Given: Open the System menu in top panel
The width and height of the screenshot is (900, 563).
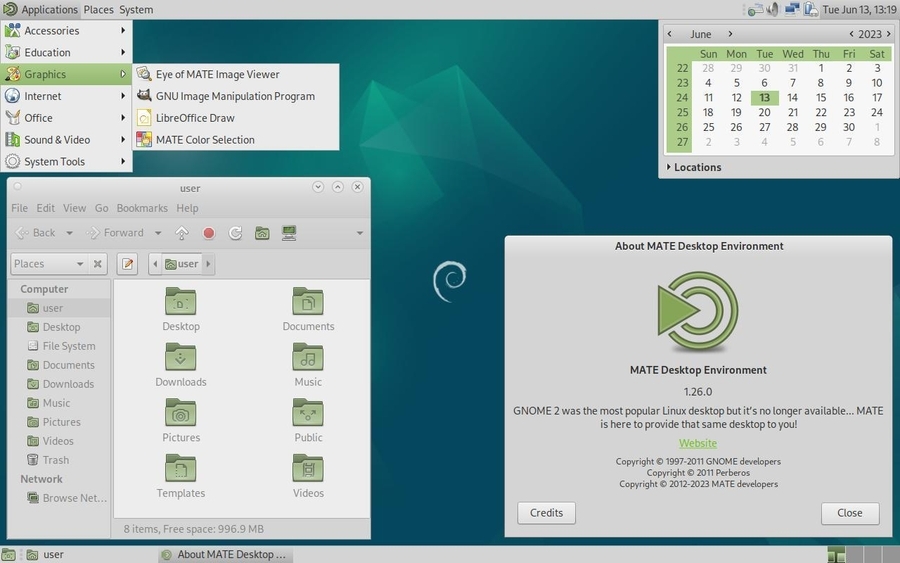Looking at the screenshot, I should [x=136, y=9].
